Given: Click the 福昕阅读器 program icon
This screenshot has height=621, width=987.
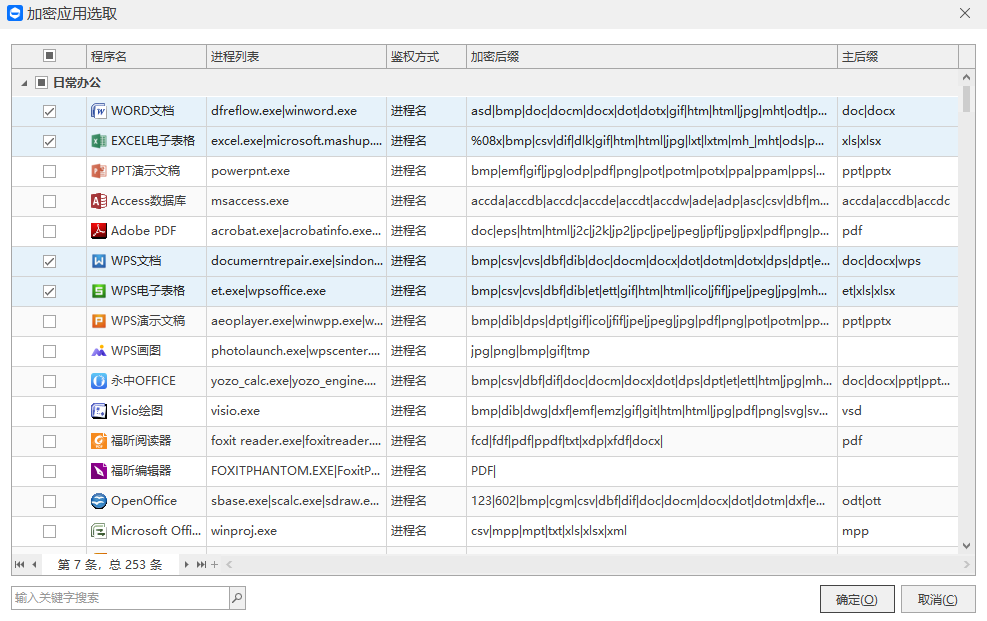Looking at the screenshot, I should pos(99,441).
